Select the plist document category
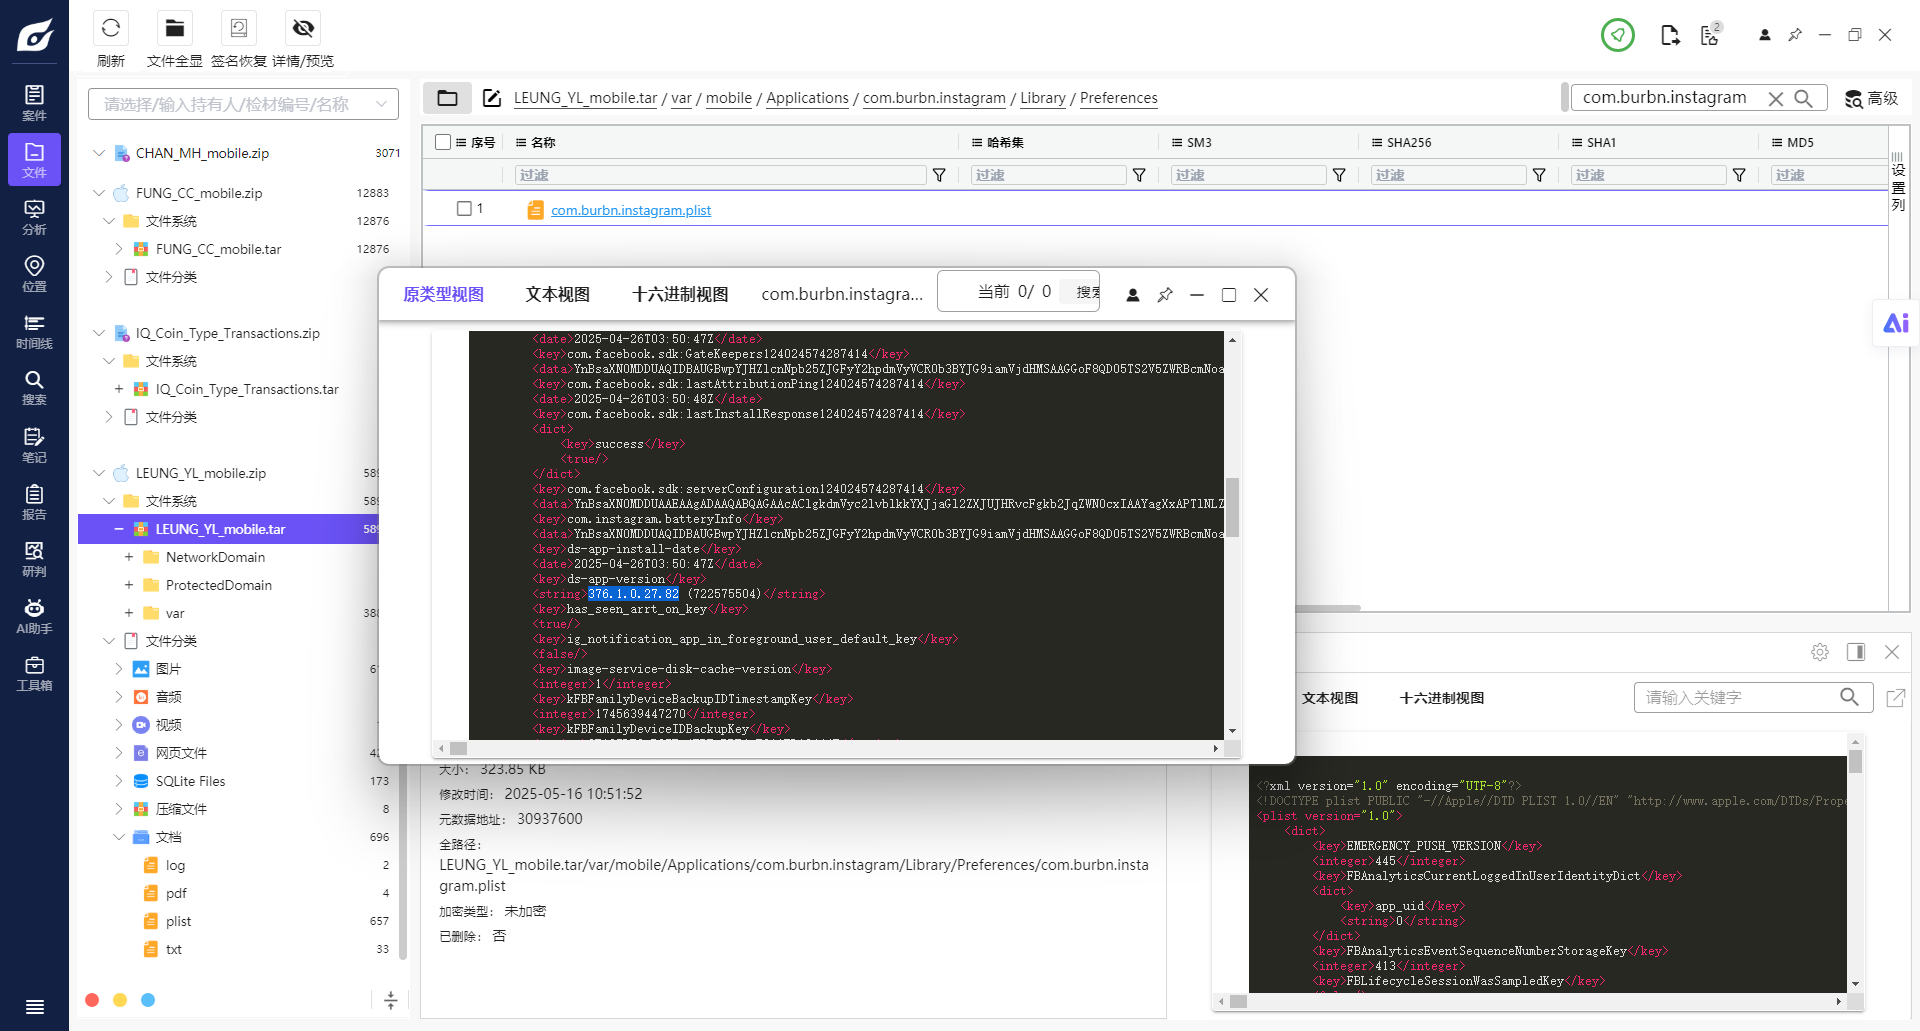Viewport: 1920px width, 1031px height. tap(178, 921)
